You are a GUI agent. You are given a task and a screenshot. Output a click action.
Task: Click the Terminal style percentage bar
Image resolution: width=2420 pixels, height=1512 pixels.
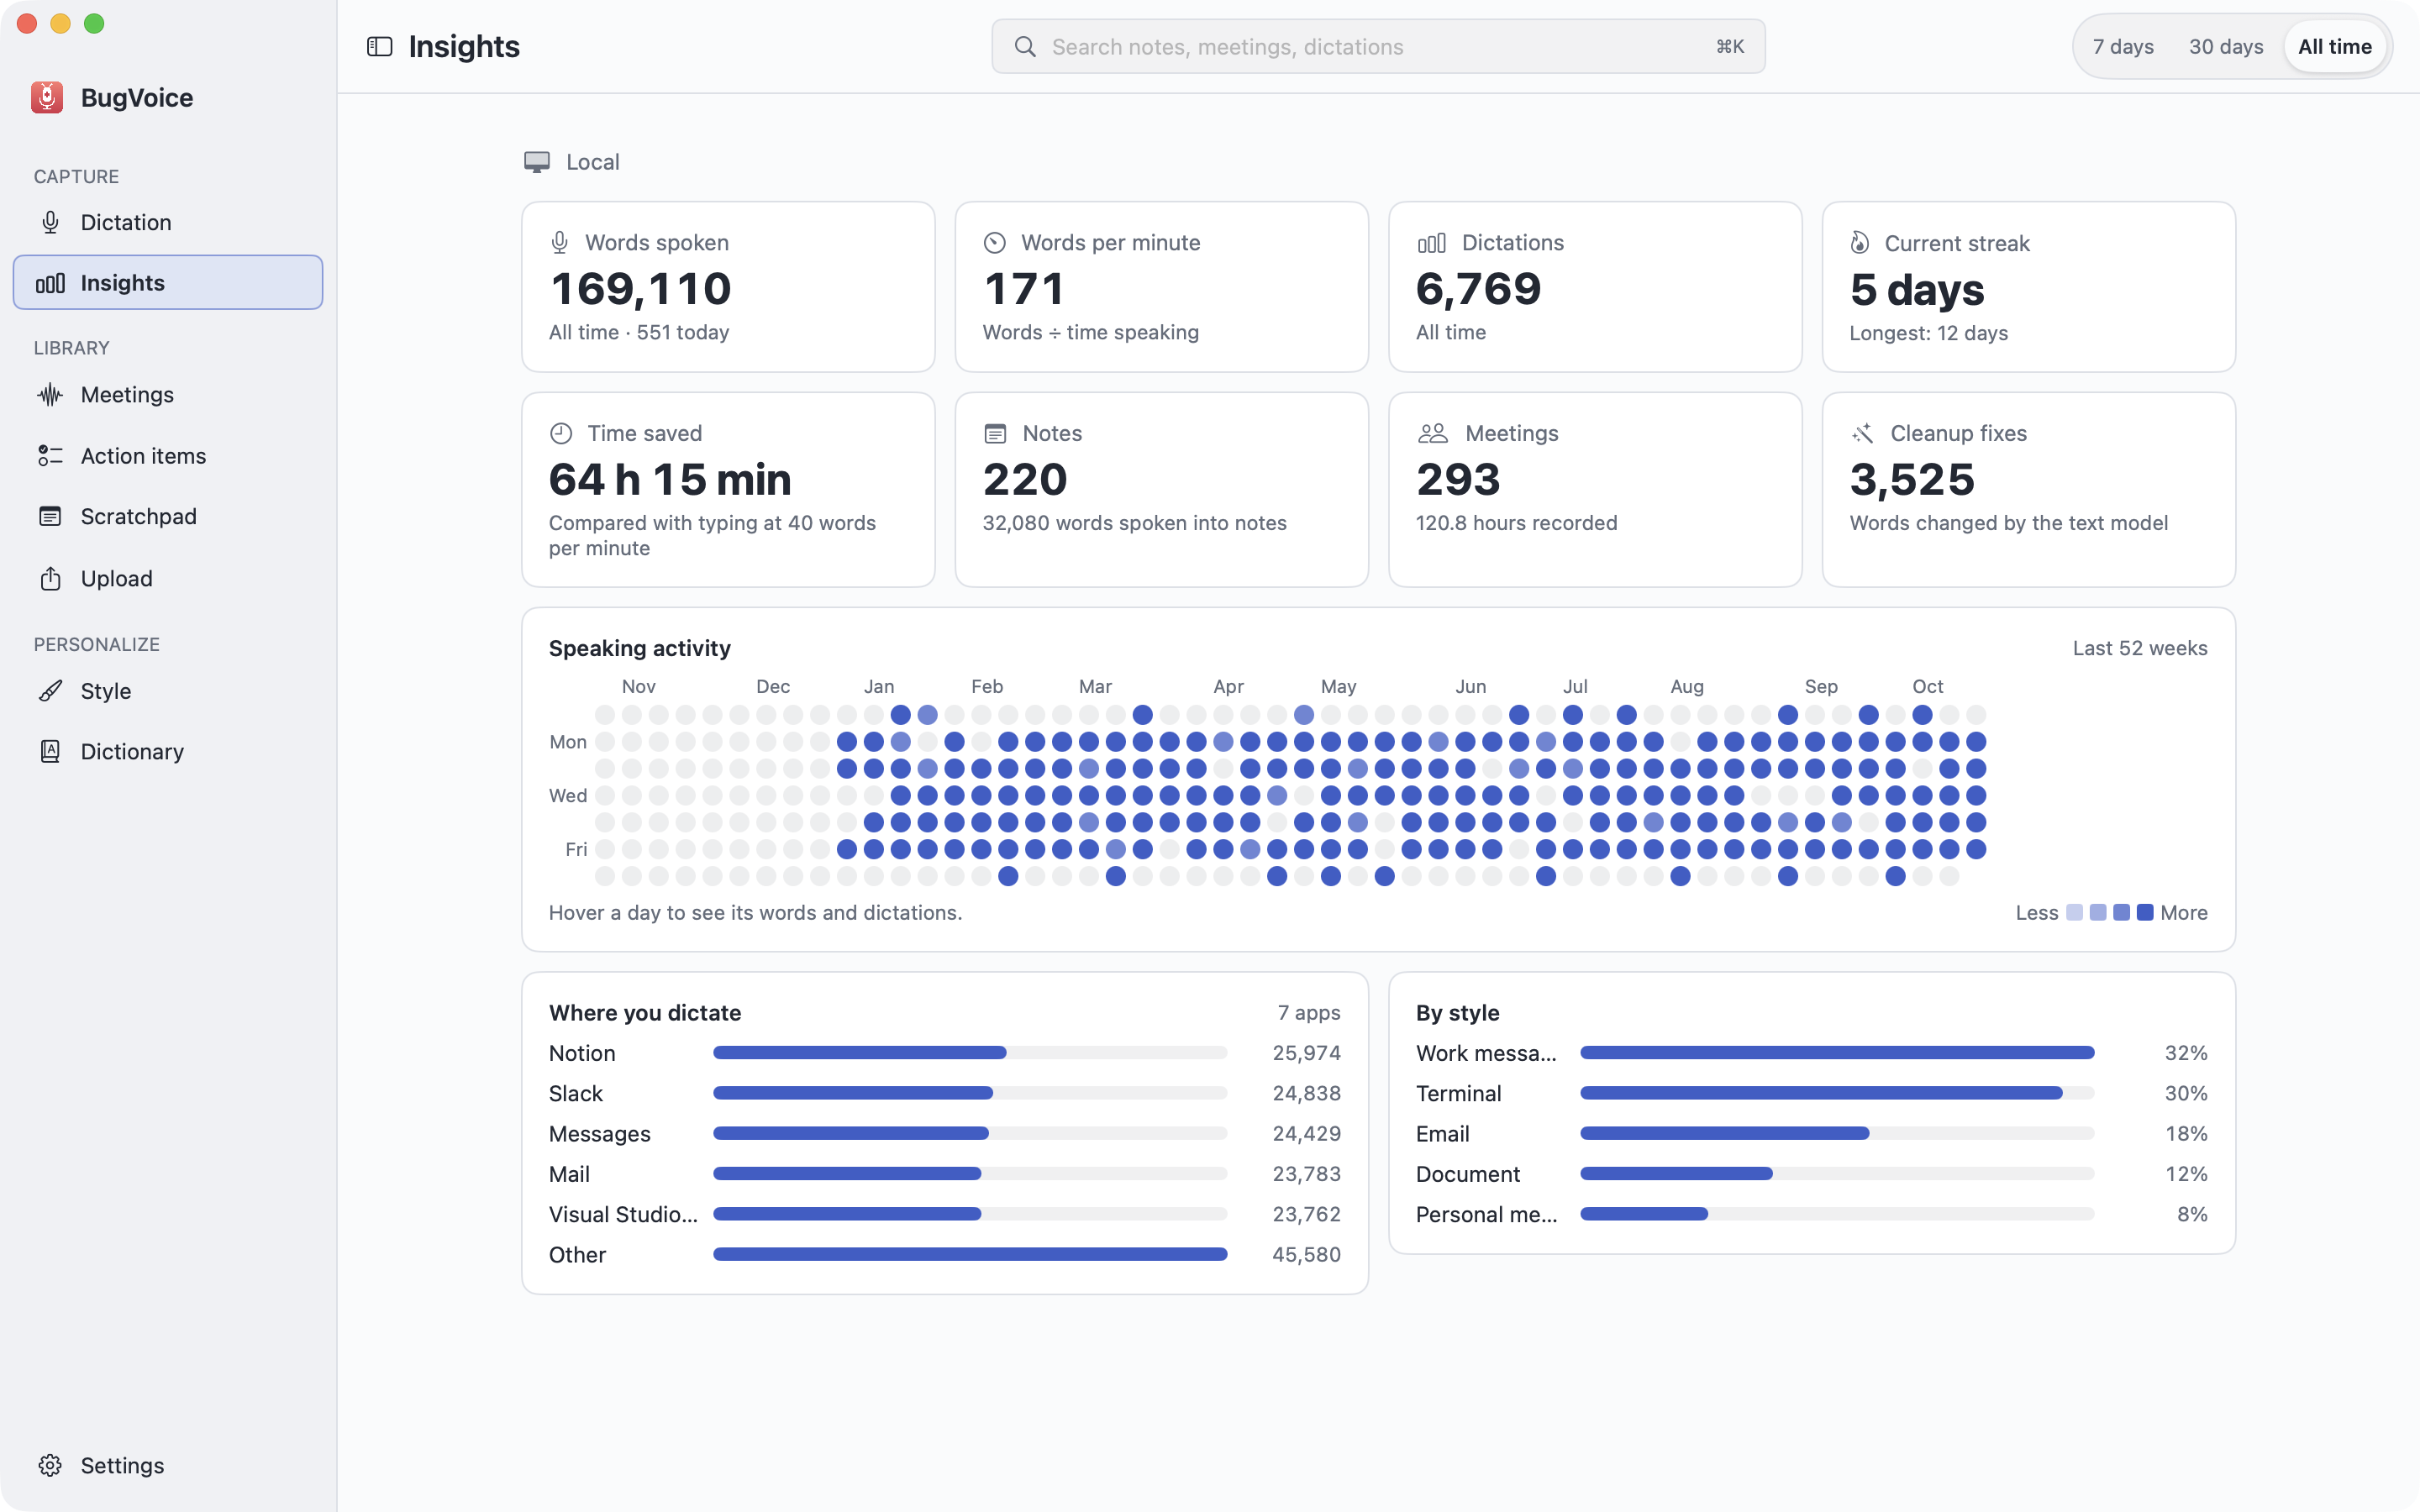1837,1093
